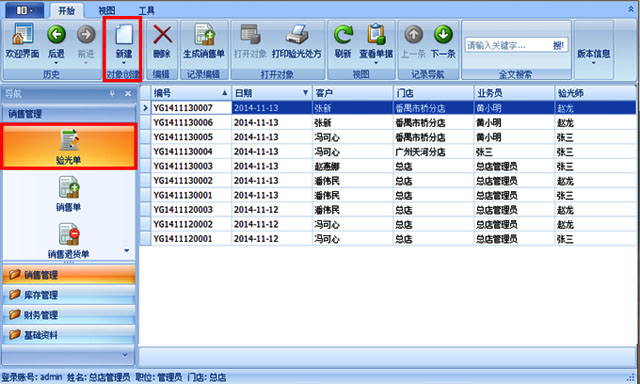Open the application menu button
Image resolution: width=640 pixels, height=384 pixels.
point(24,10)
